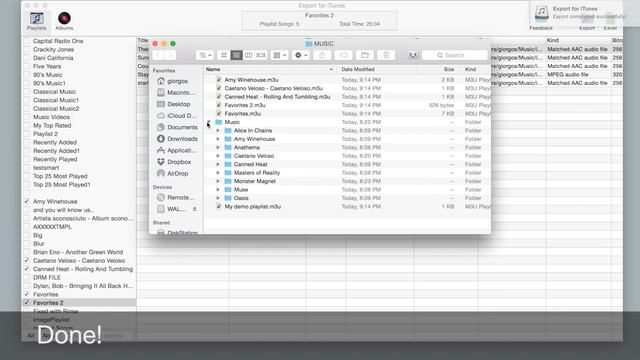Expand the Muse folder
Viewport: 640px width, 360px height.
[x=218, y=189]
